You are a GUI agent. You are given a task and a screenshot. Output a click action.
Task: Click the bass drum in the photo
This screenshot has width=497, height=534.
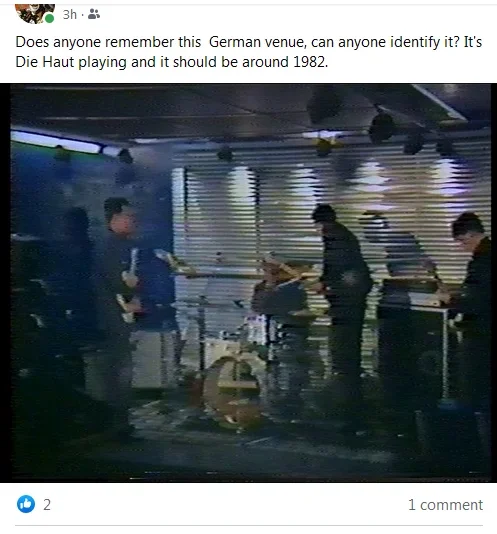pos(233,393)
